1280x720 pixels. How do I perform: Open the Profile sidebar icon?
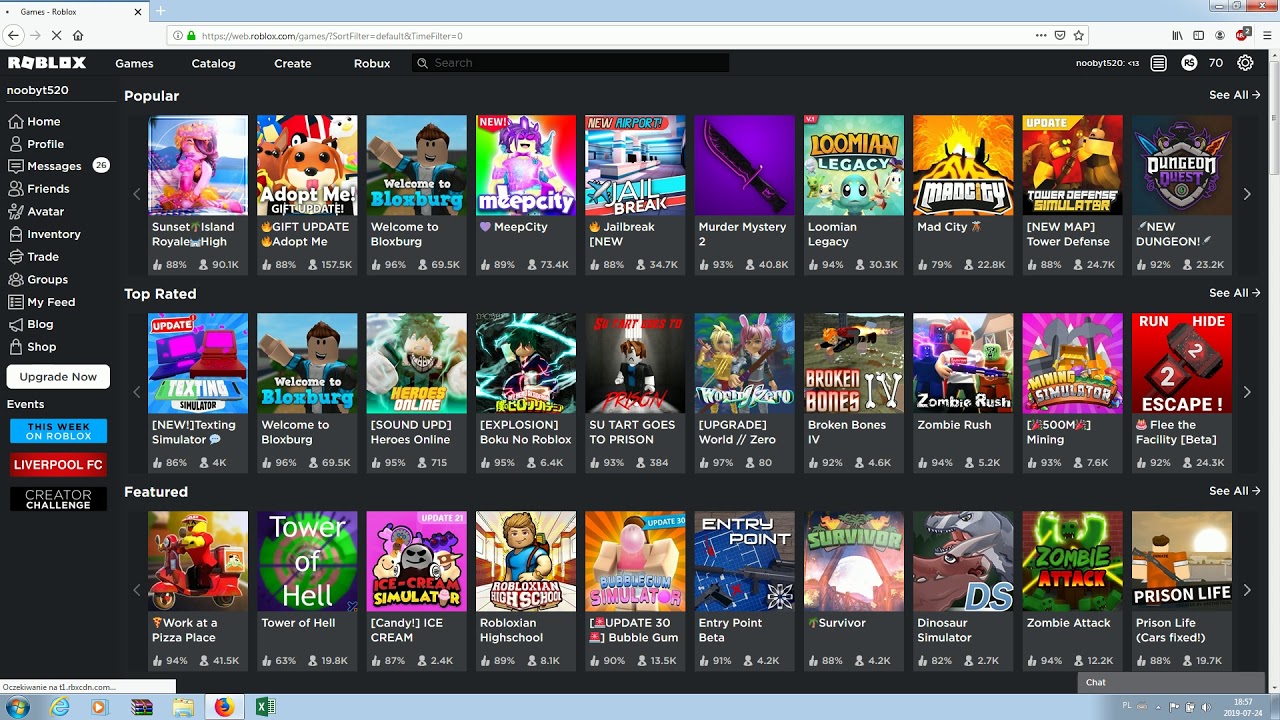(x=16, y=144)
